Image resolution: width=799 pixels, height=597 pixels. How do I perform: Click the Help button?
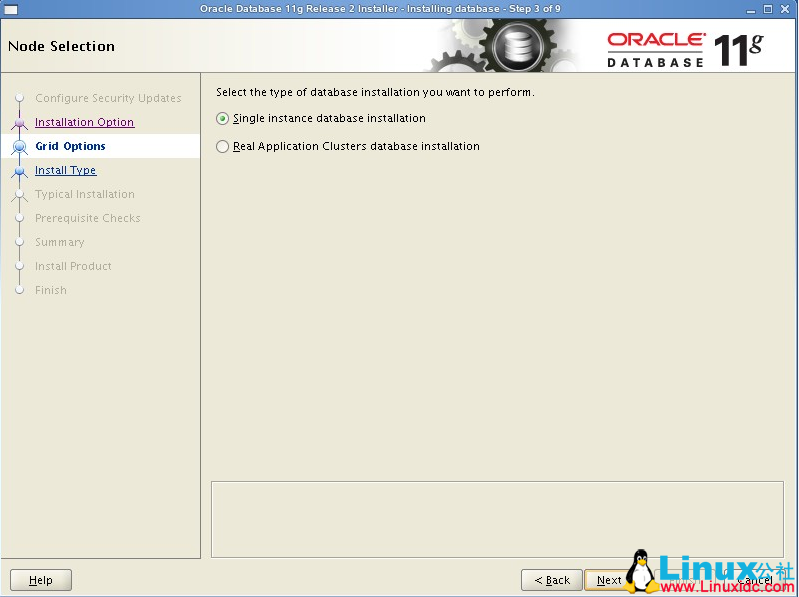tap(41, 580)
